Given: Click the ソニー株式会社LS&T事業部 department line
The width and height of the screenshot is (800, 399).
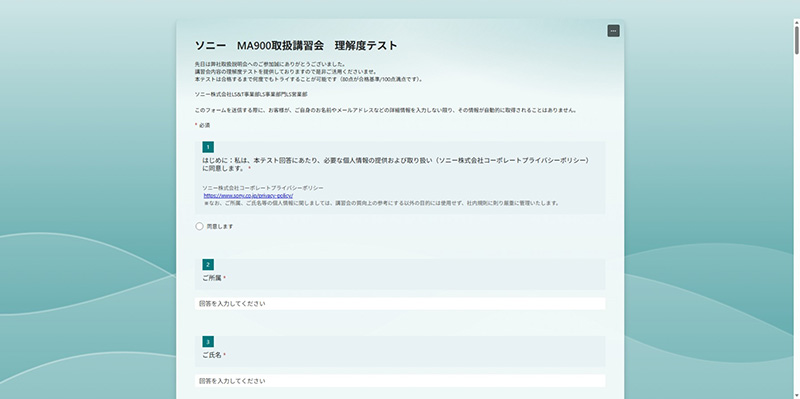Looking at the screenshot, I should [x=251, y=94].
